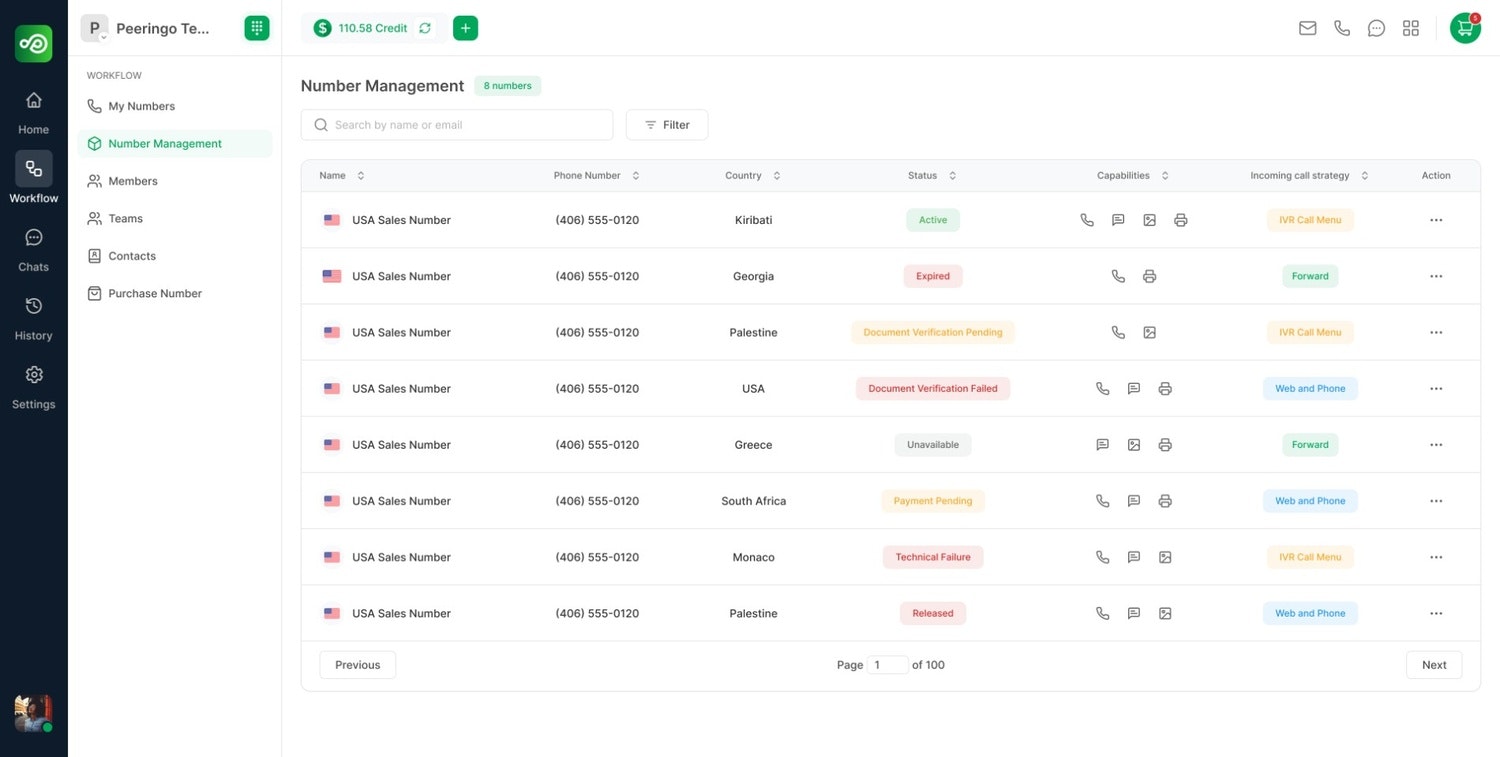The width and height of the screenshot is (1500, 757).
Task: Open the green dialpad button
Action: coord(257,28)
